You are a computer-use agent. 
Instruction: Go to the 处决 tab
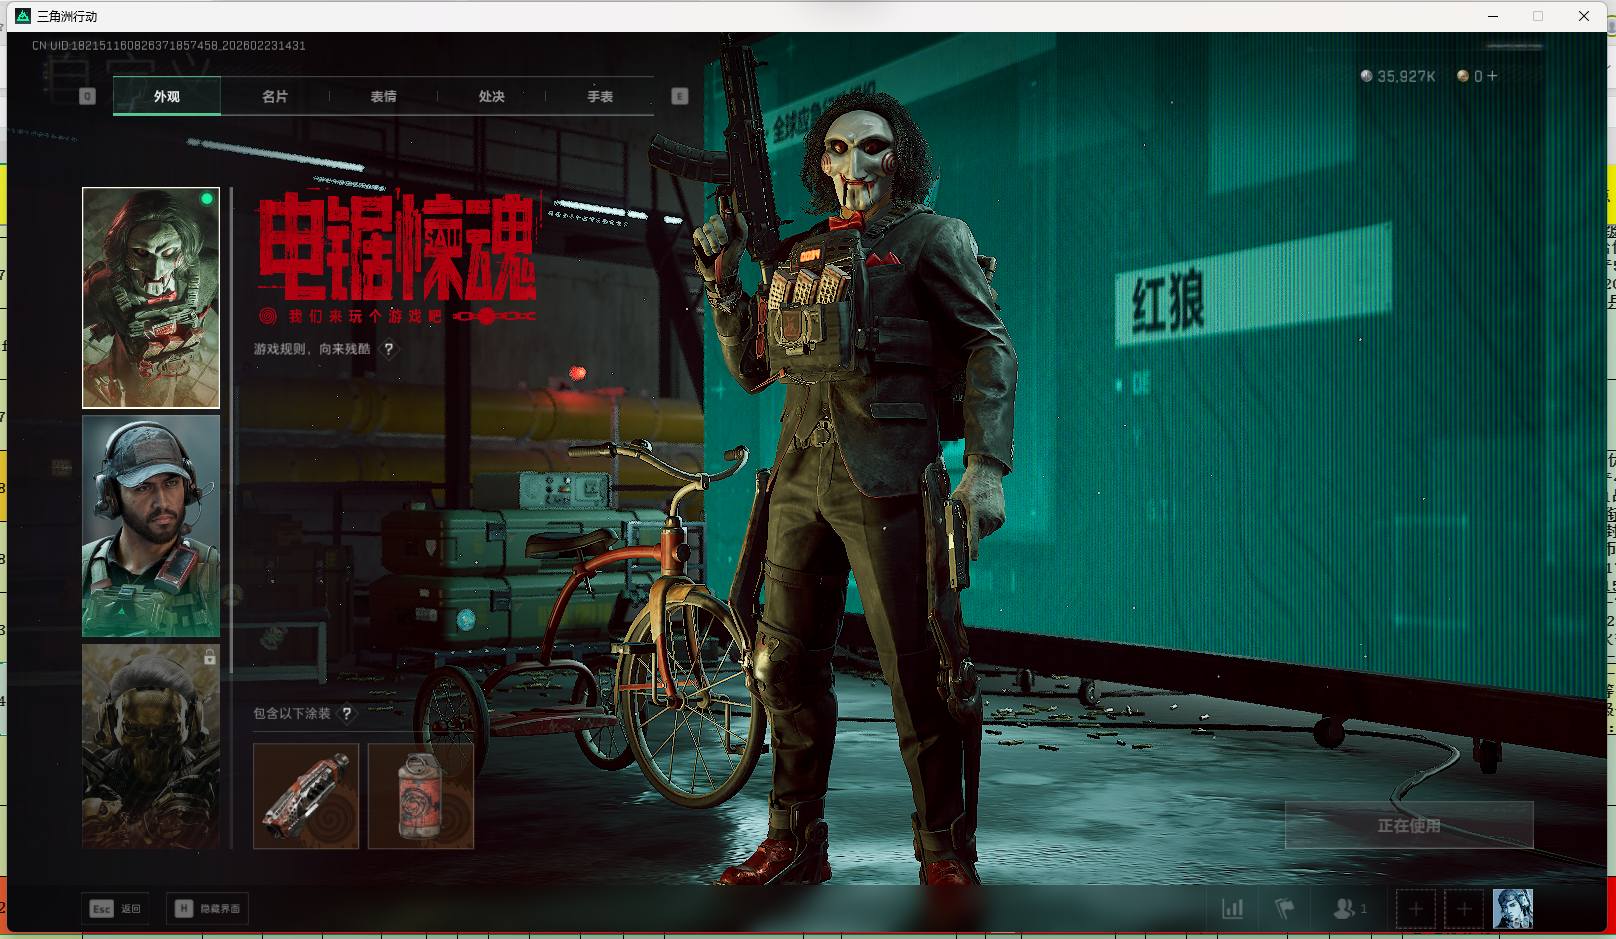[x=491, y=96]
